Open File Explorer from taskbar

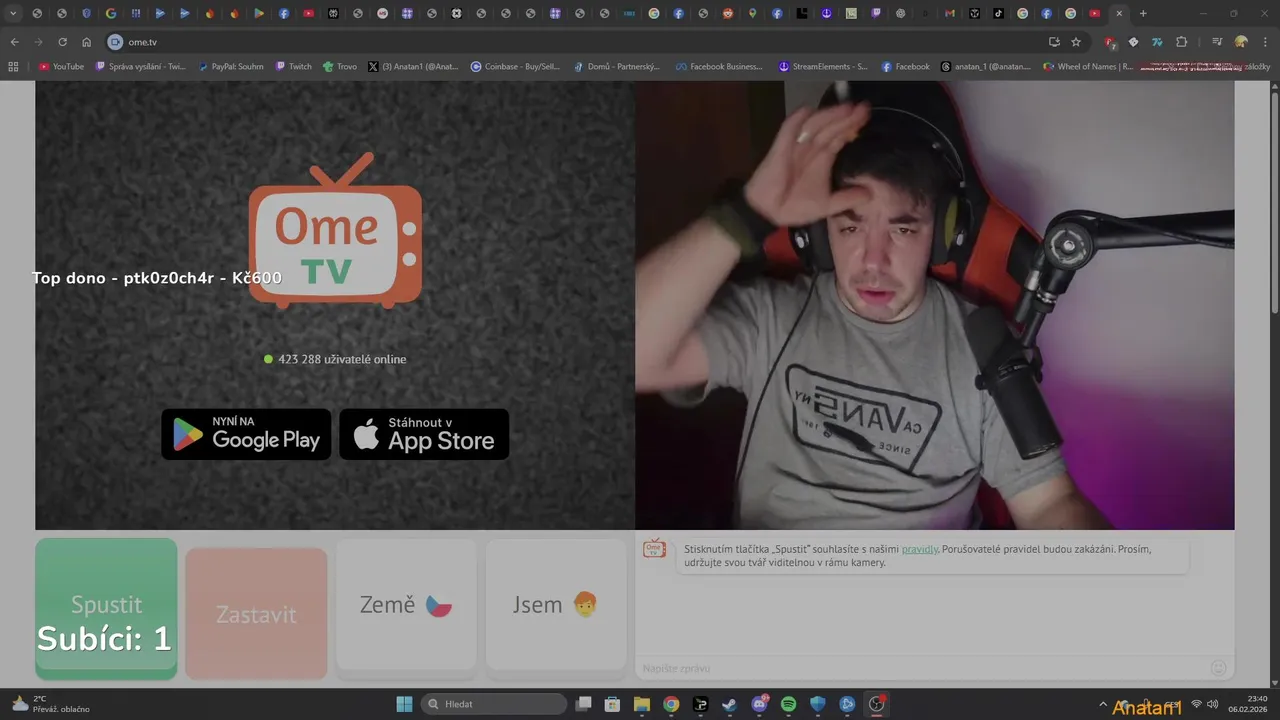pyautogui.click(x=641, y=704)
